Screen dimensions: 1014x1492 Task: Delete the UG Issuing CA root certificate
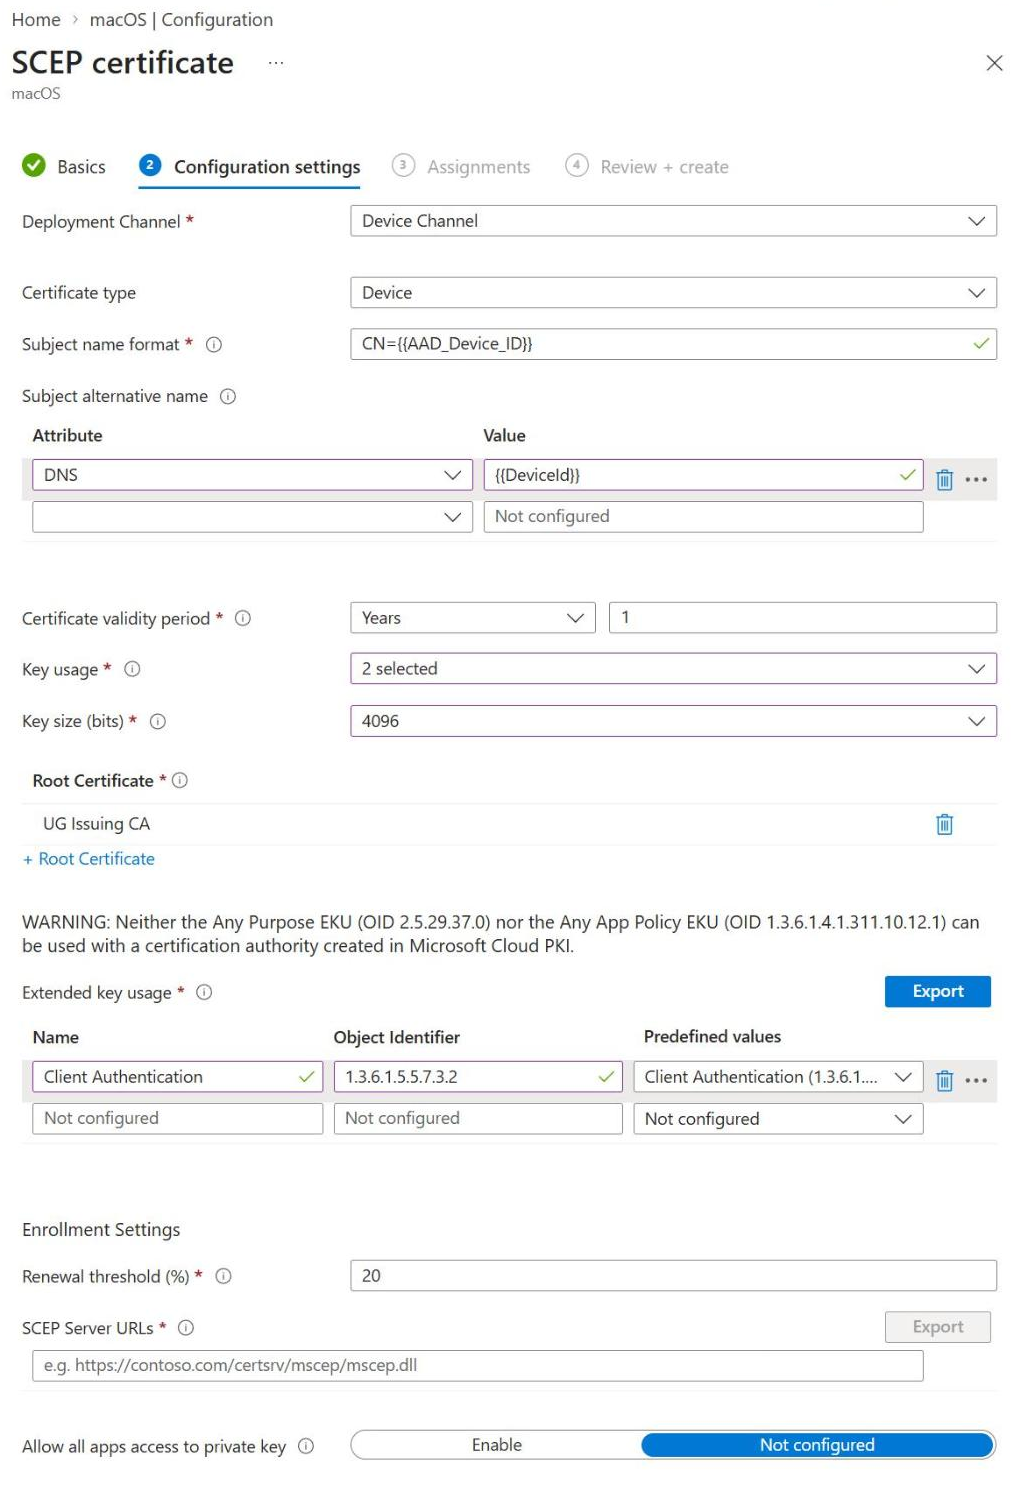tap(944, 824)
